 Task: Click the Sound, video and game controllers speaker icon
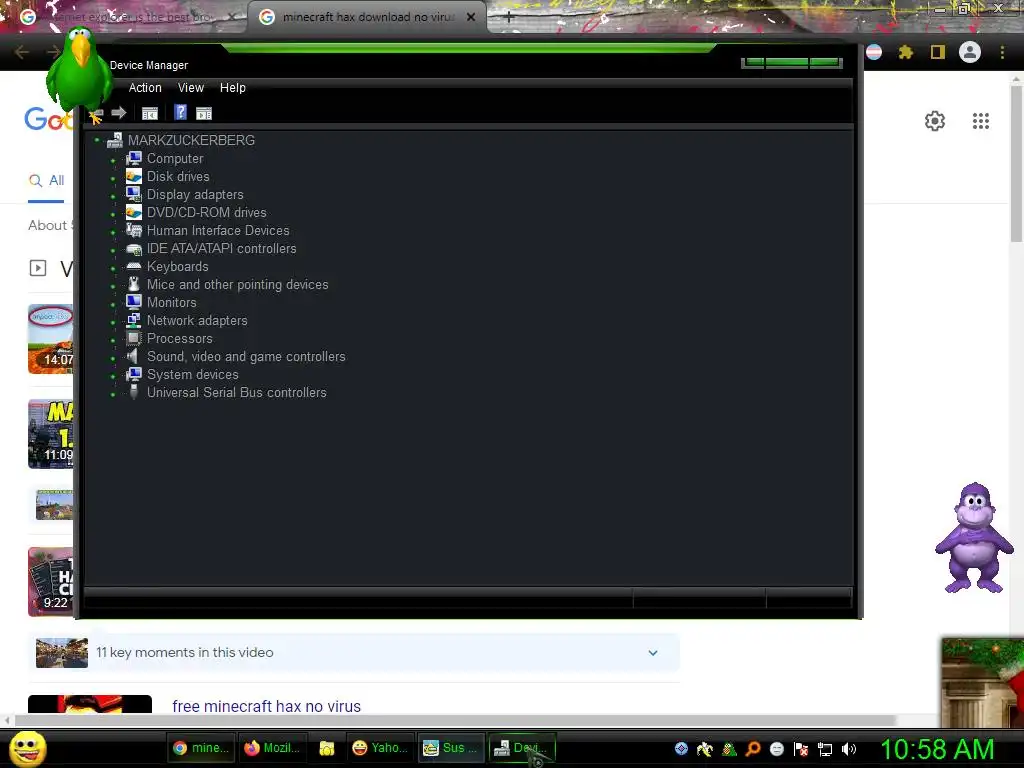133,356
